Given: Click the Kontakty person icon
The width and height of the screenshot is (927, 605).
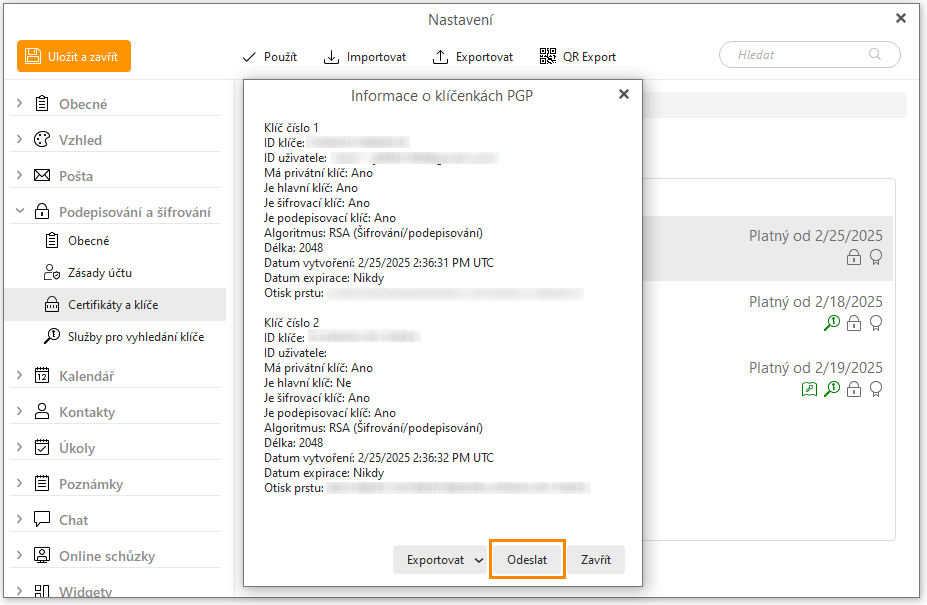Looking at the screenshot, I should pyautogui.click(x=42, y=412).
